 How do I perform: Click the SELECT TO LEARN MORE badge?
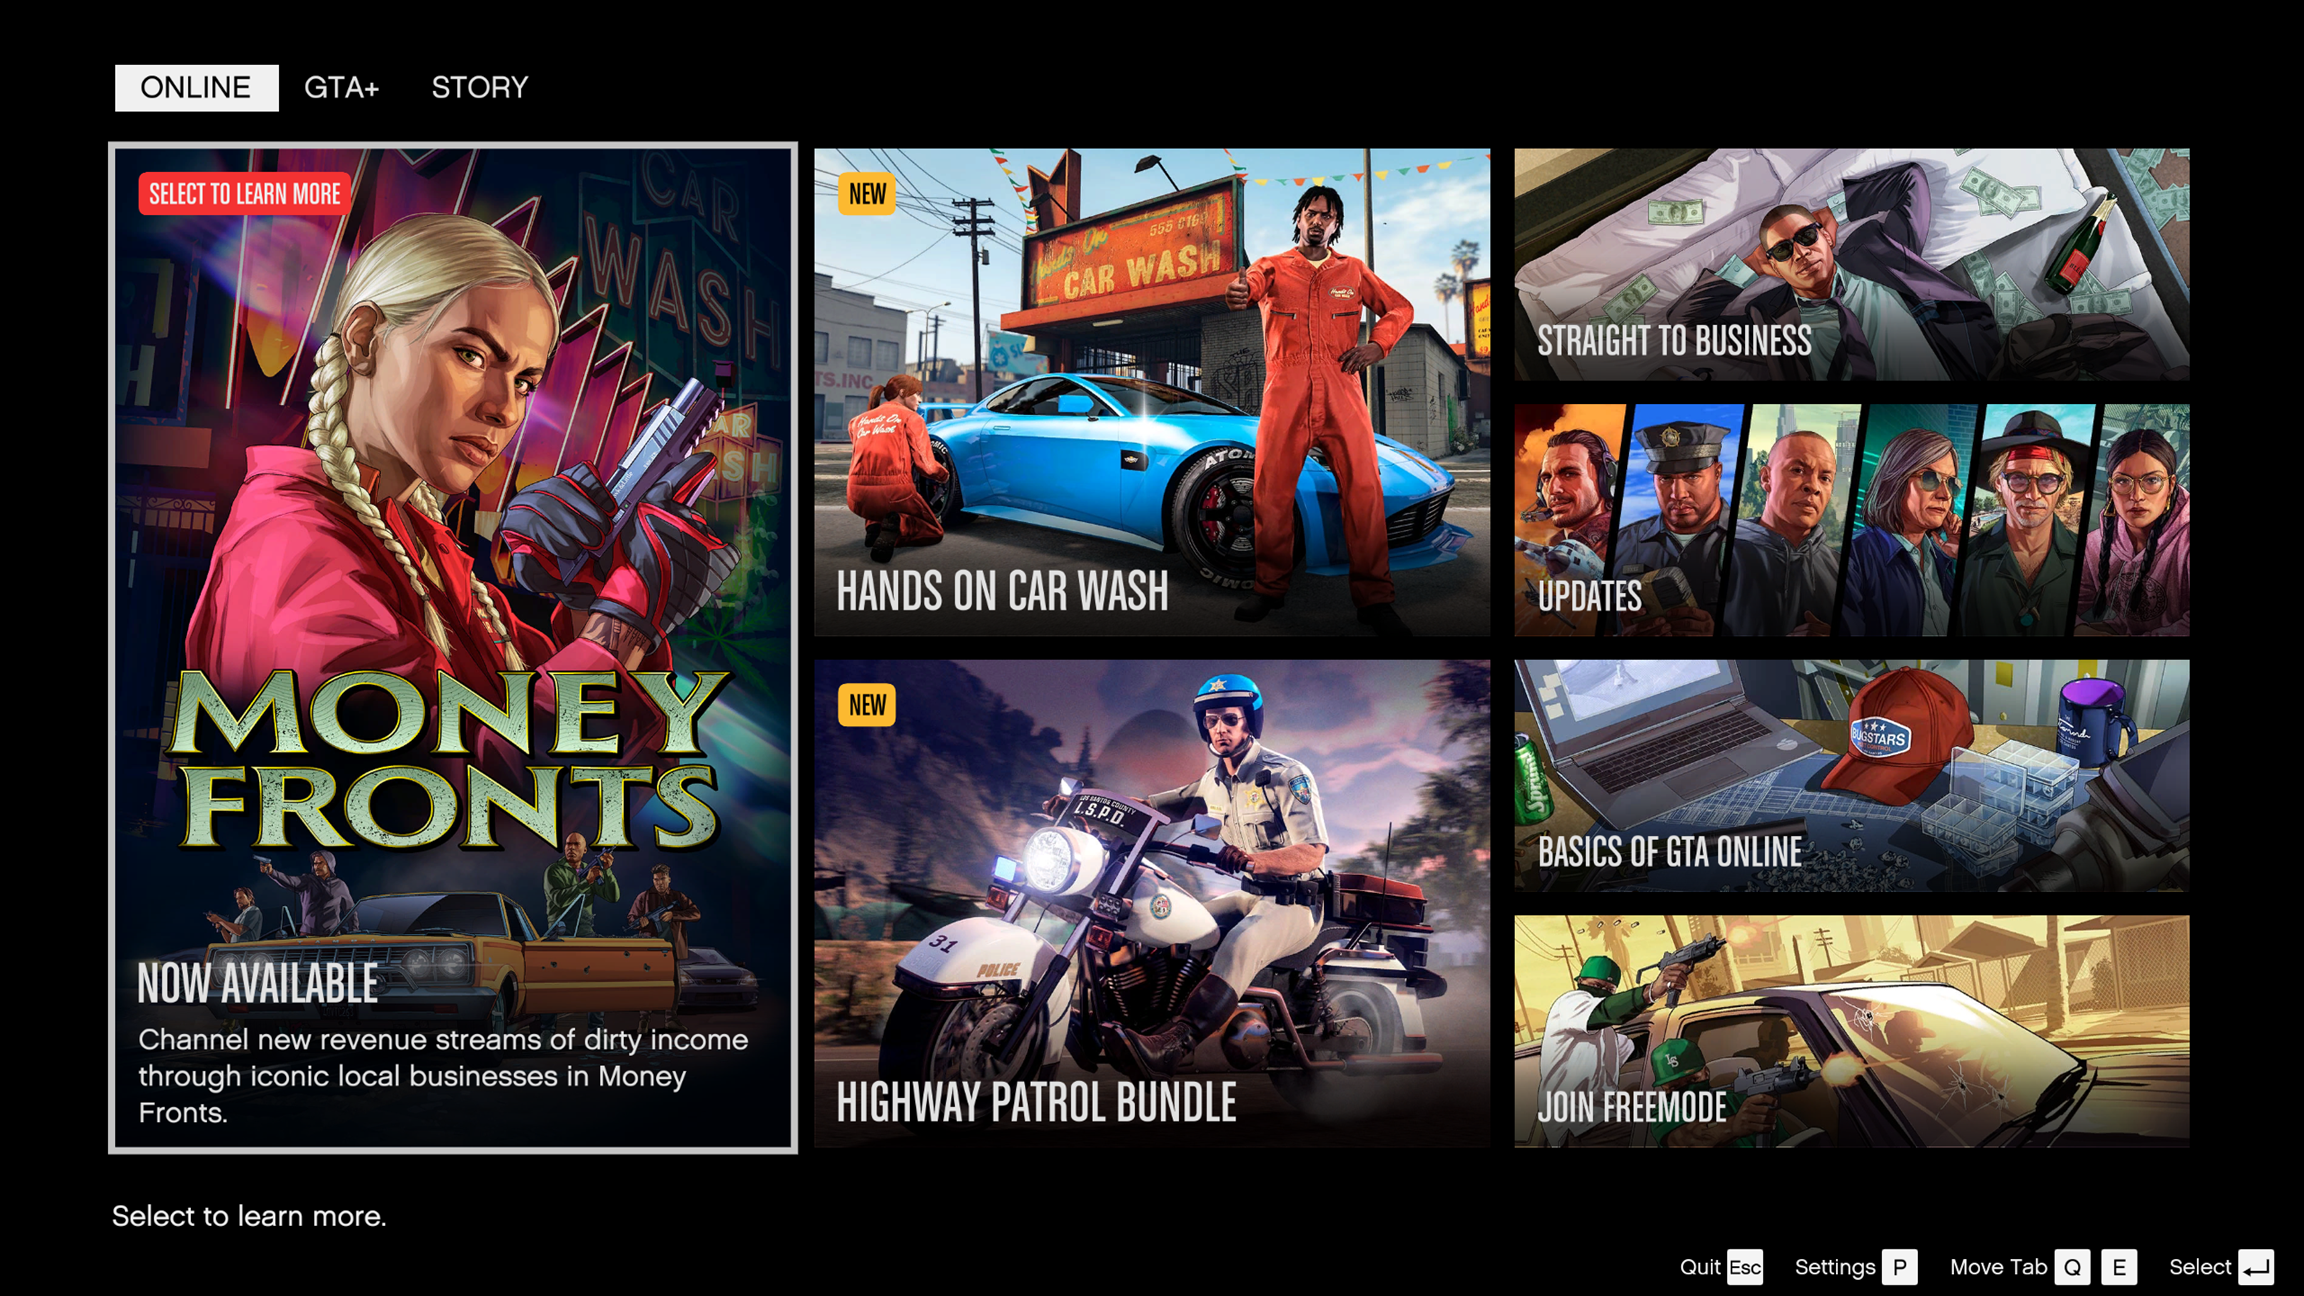[x=245, y=194]
